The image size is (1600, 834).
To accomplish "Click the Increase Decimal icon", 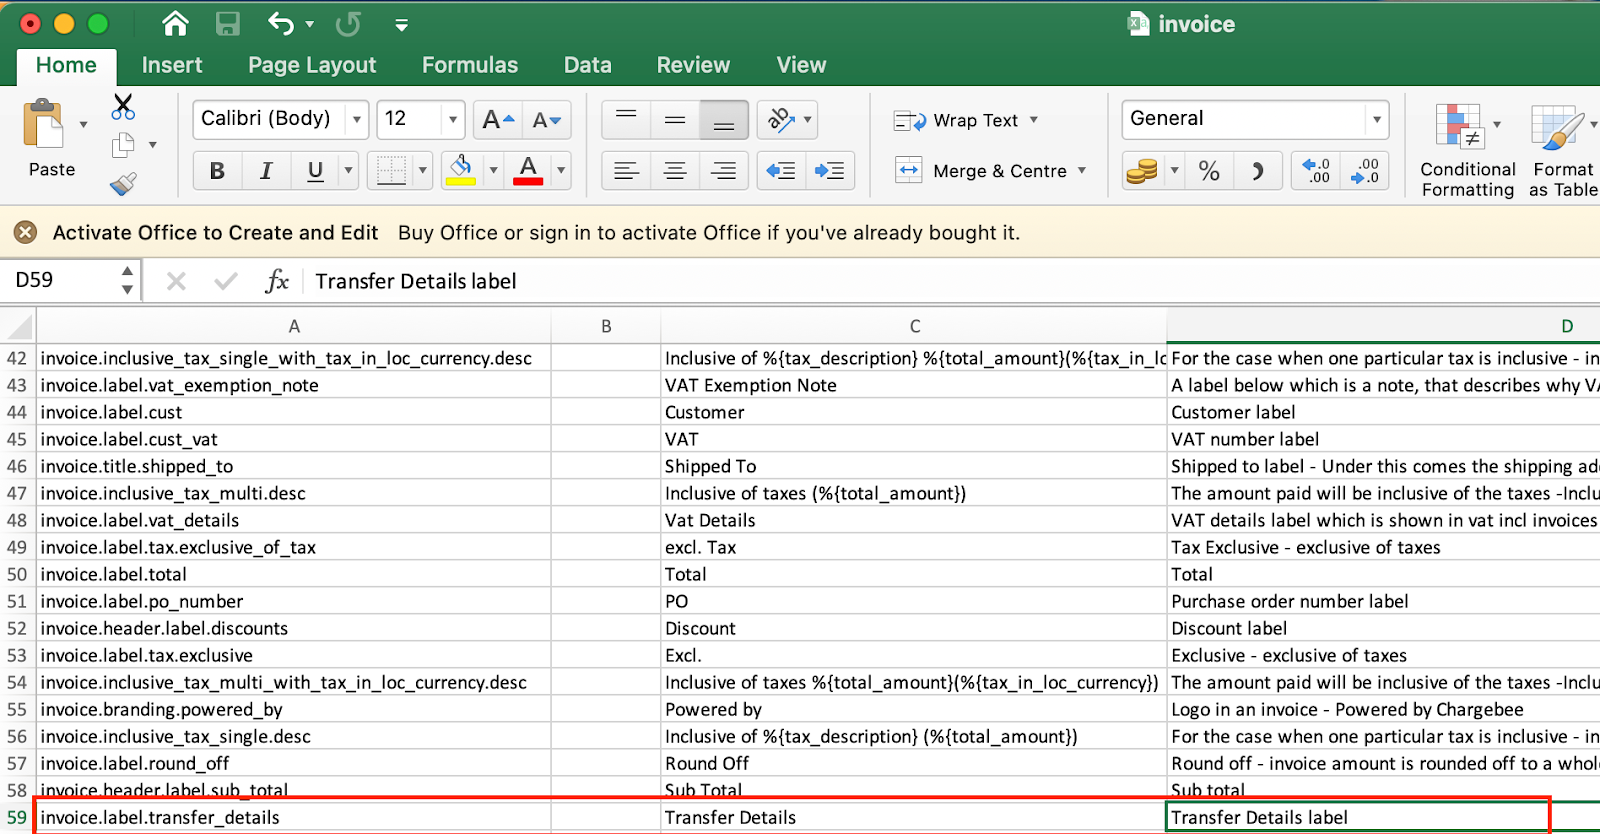I will pos(1317,171).
